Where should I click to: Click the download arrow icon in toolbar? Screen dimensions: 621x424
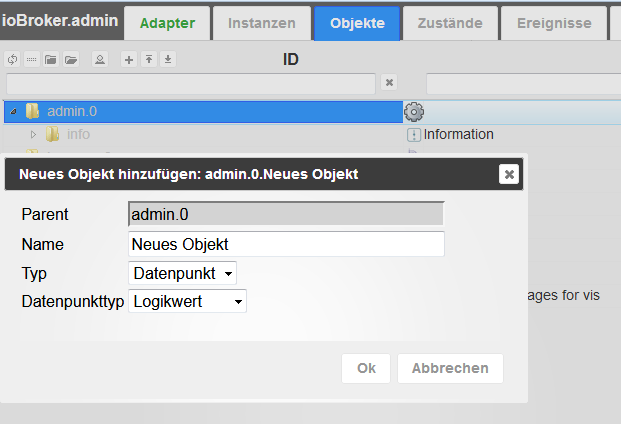click(x=168, y=60)
